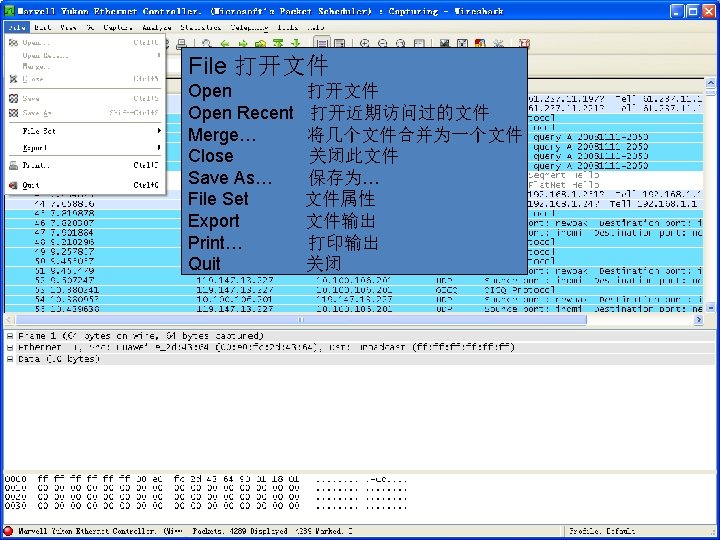
Task: Click the Go to last packet icon
Action: click(x=296, y=44)
